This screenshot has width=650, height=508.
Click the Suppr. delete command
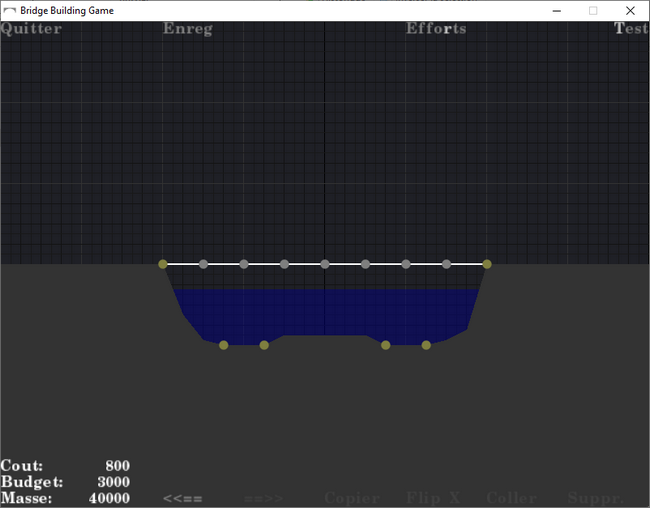[x=595, y=498]
